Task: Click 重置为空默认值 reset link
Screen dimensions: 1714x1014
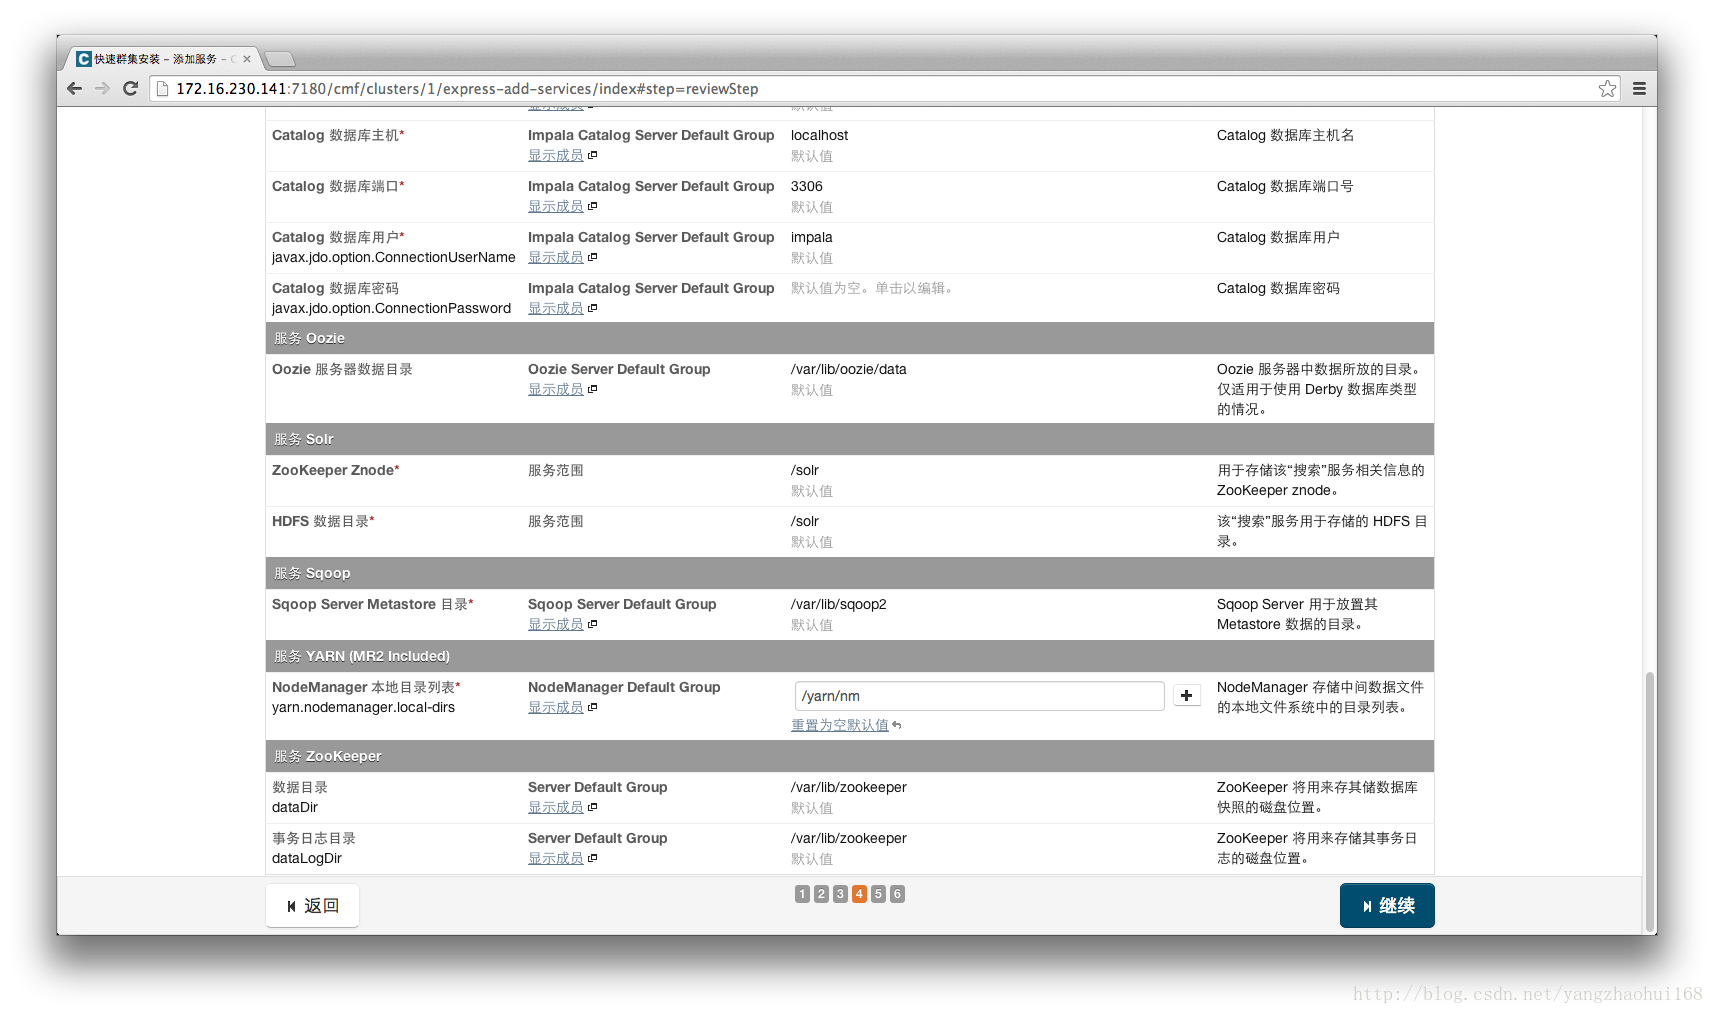Action: [840, 725]
